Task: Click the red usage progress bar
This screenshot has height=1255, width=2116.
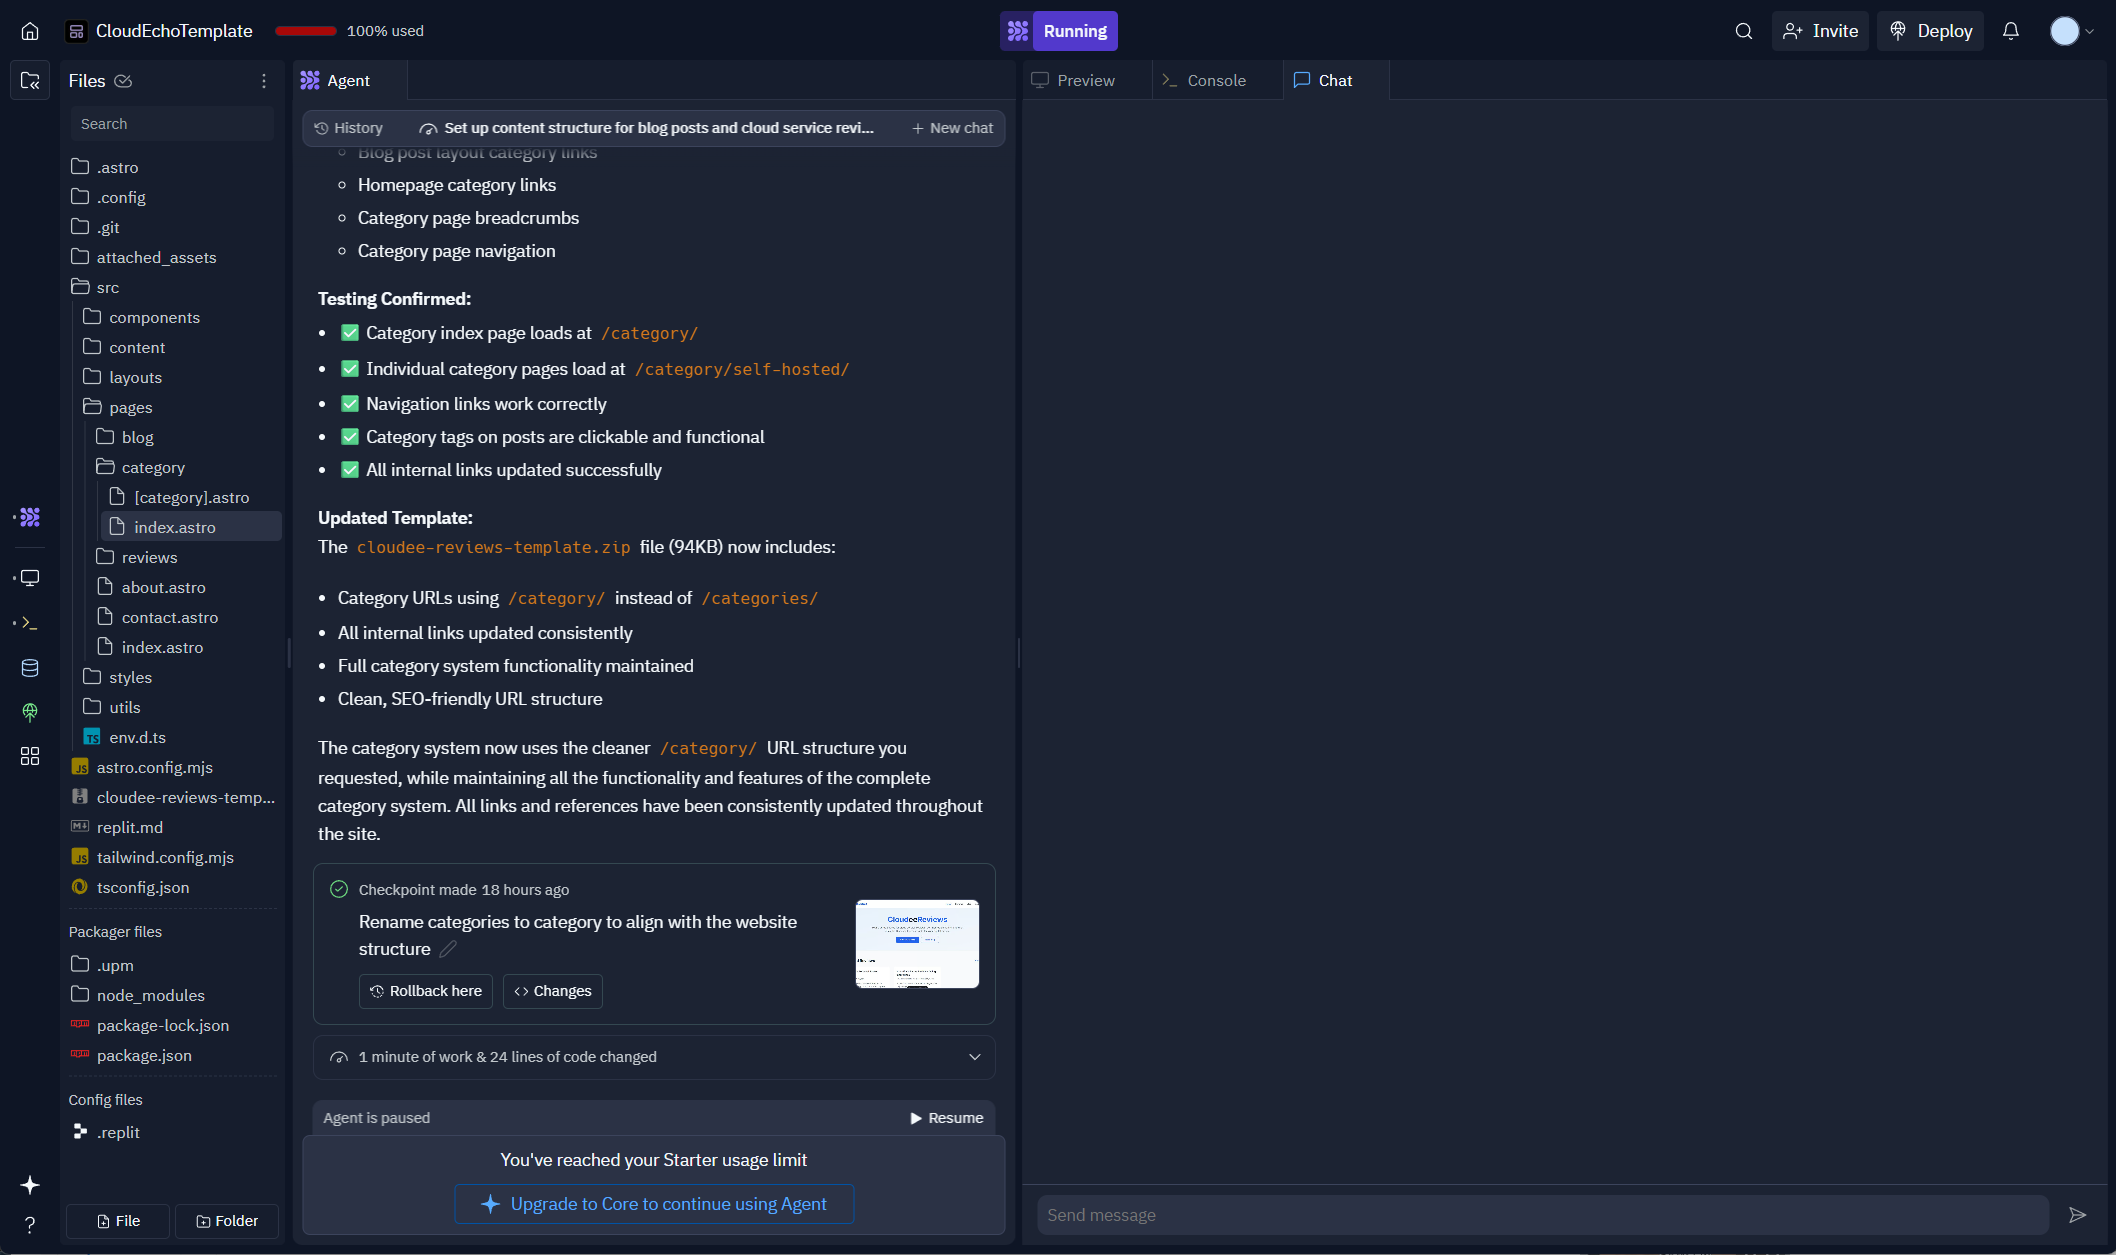Action: coord(306,31)
